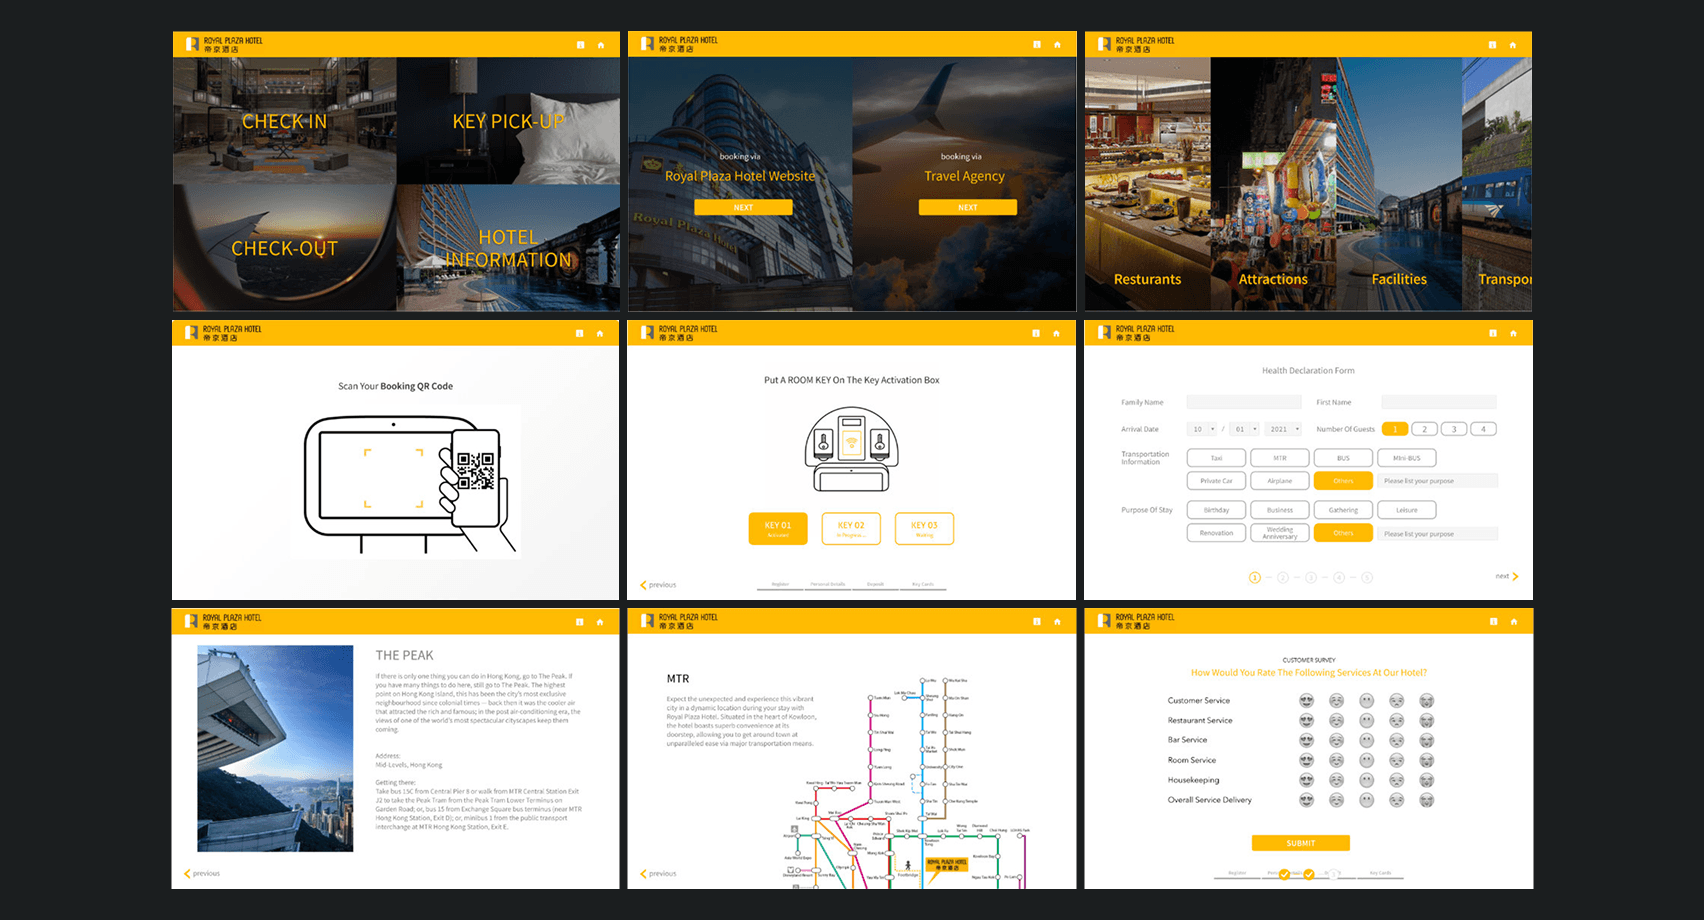
Task: Tap home icon on the Health Declaration Form screen
Action: click(1513, 333)
